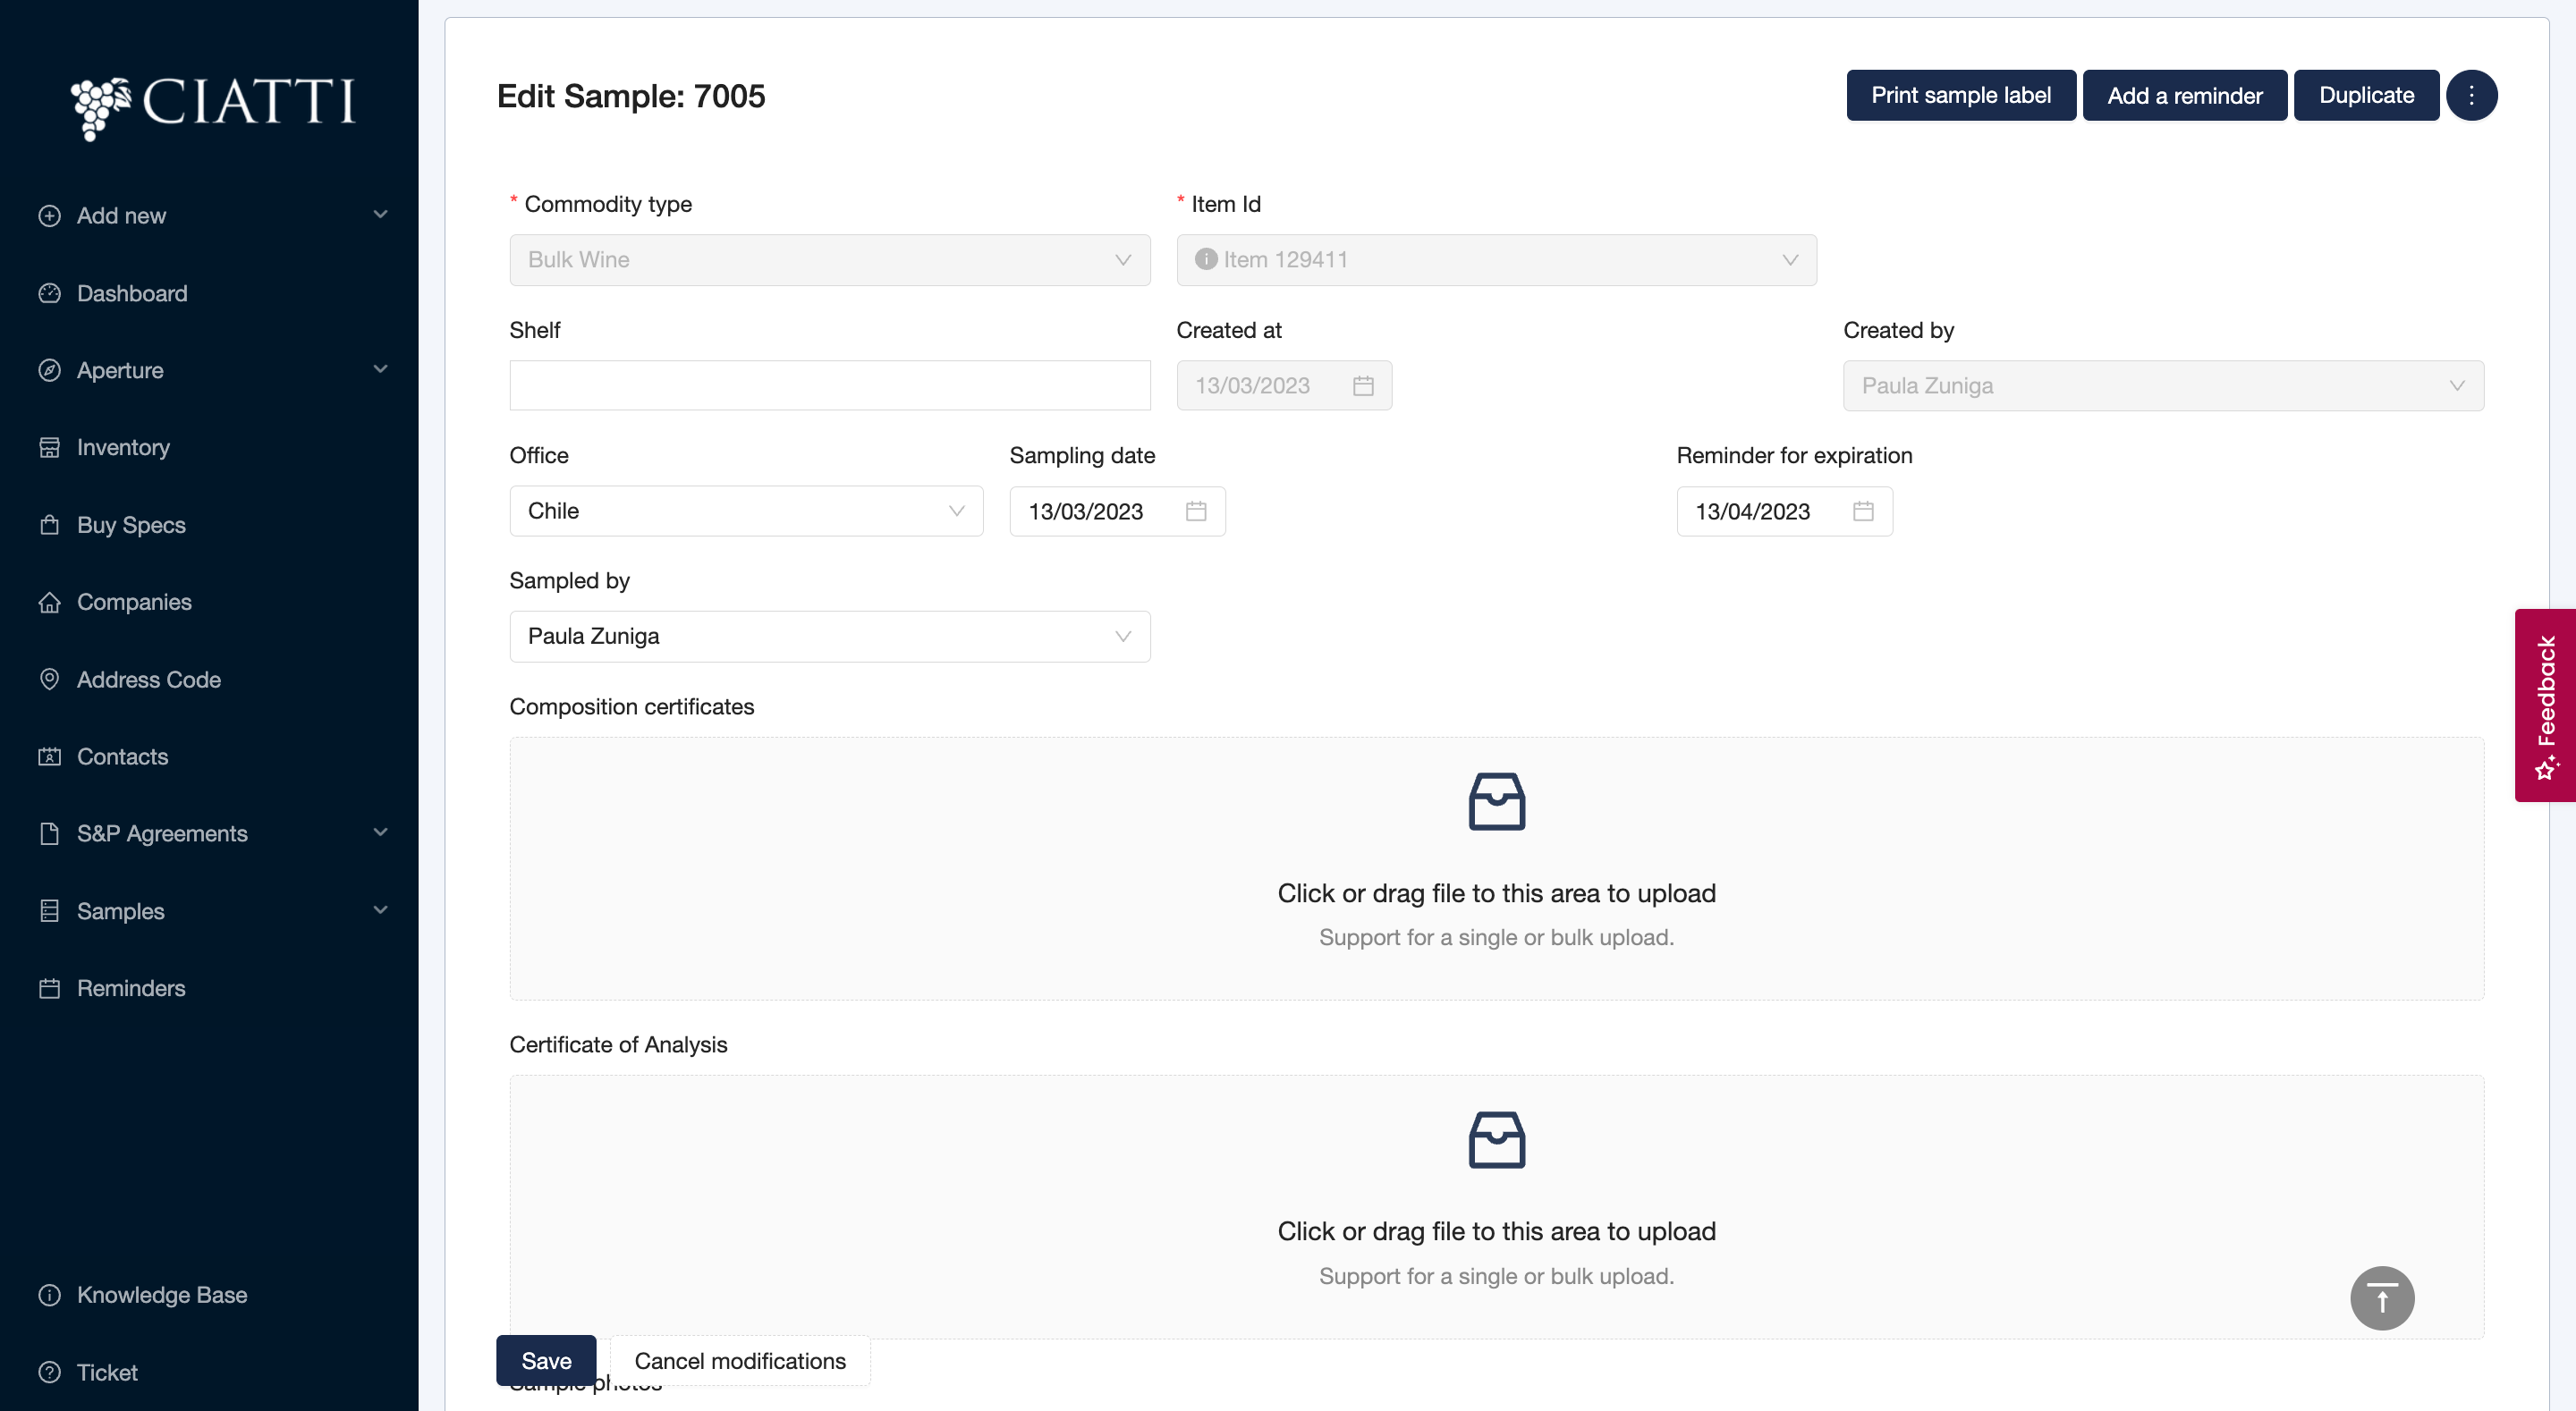Click the three-dot more options button
Image resolution: width=2576 pixels, height=1411 pixels.
2471,96
